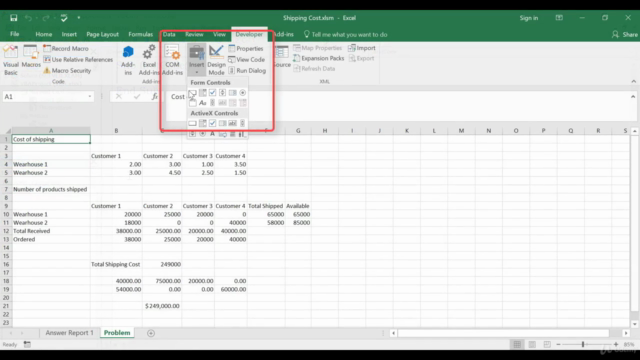Image resolution: width=640 pixels, height=360 pixels.
Task: Insert ActiveX command button
Action: click(192, 123)
